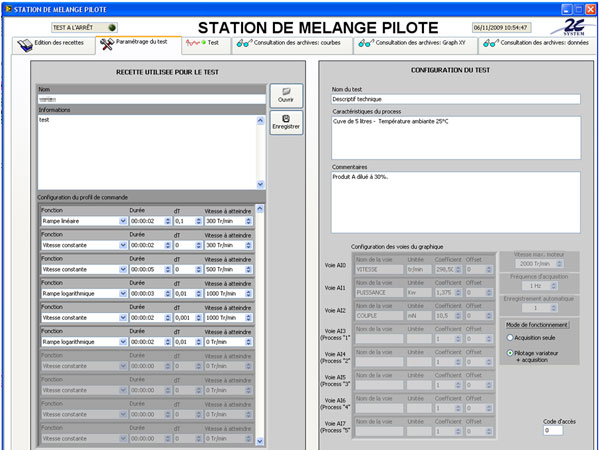Expand the first Rampe logarithmique function dropdown
Viewport: 600px width, 450px height.
[x=122, y=293]
